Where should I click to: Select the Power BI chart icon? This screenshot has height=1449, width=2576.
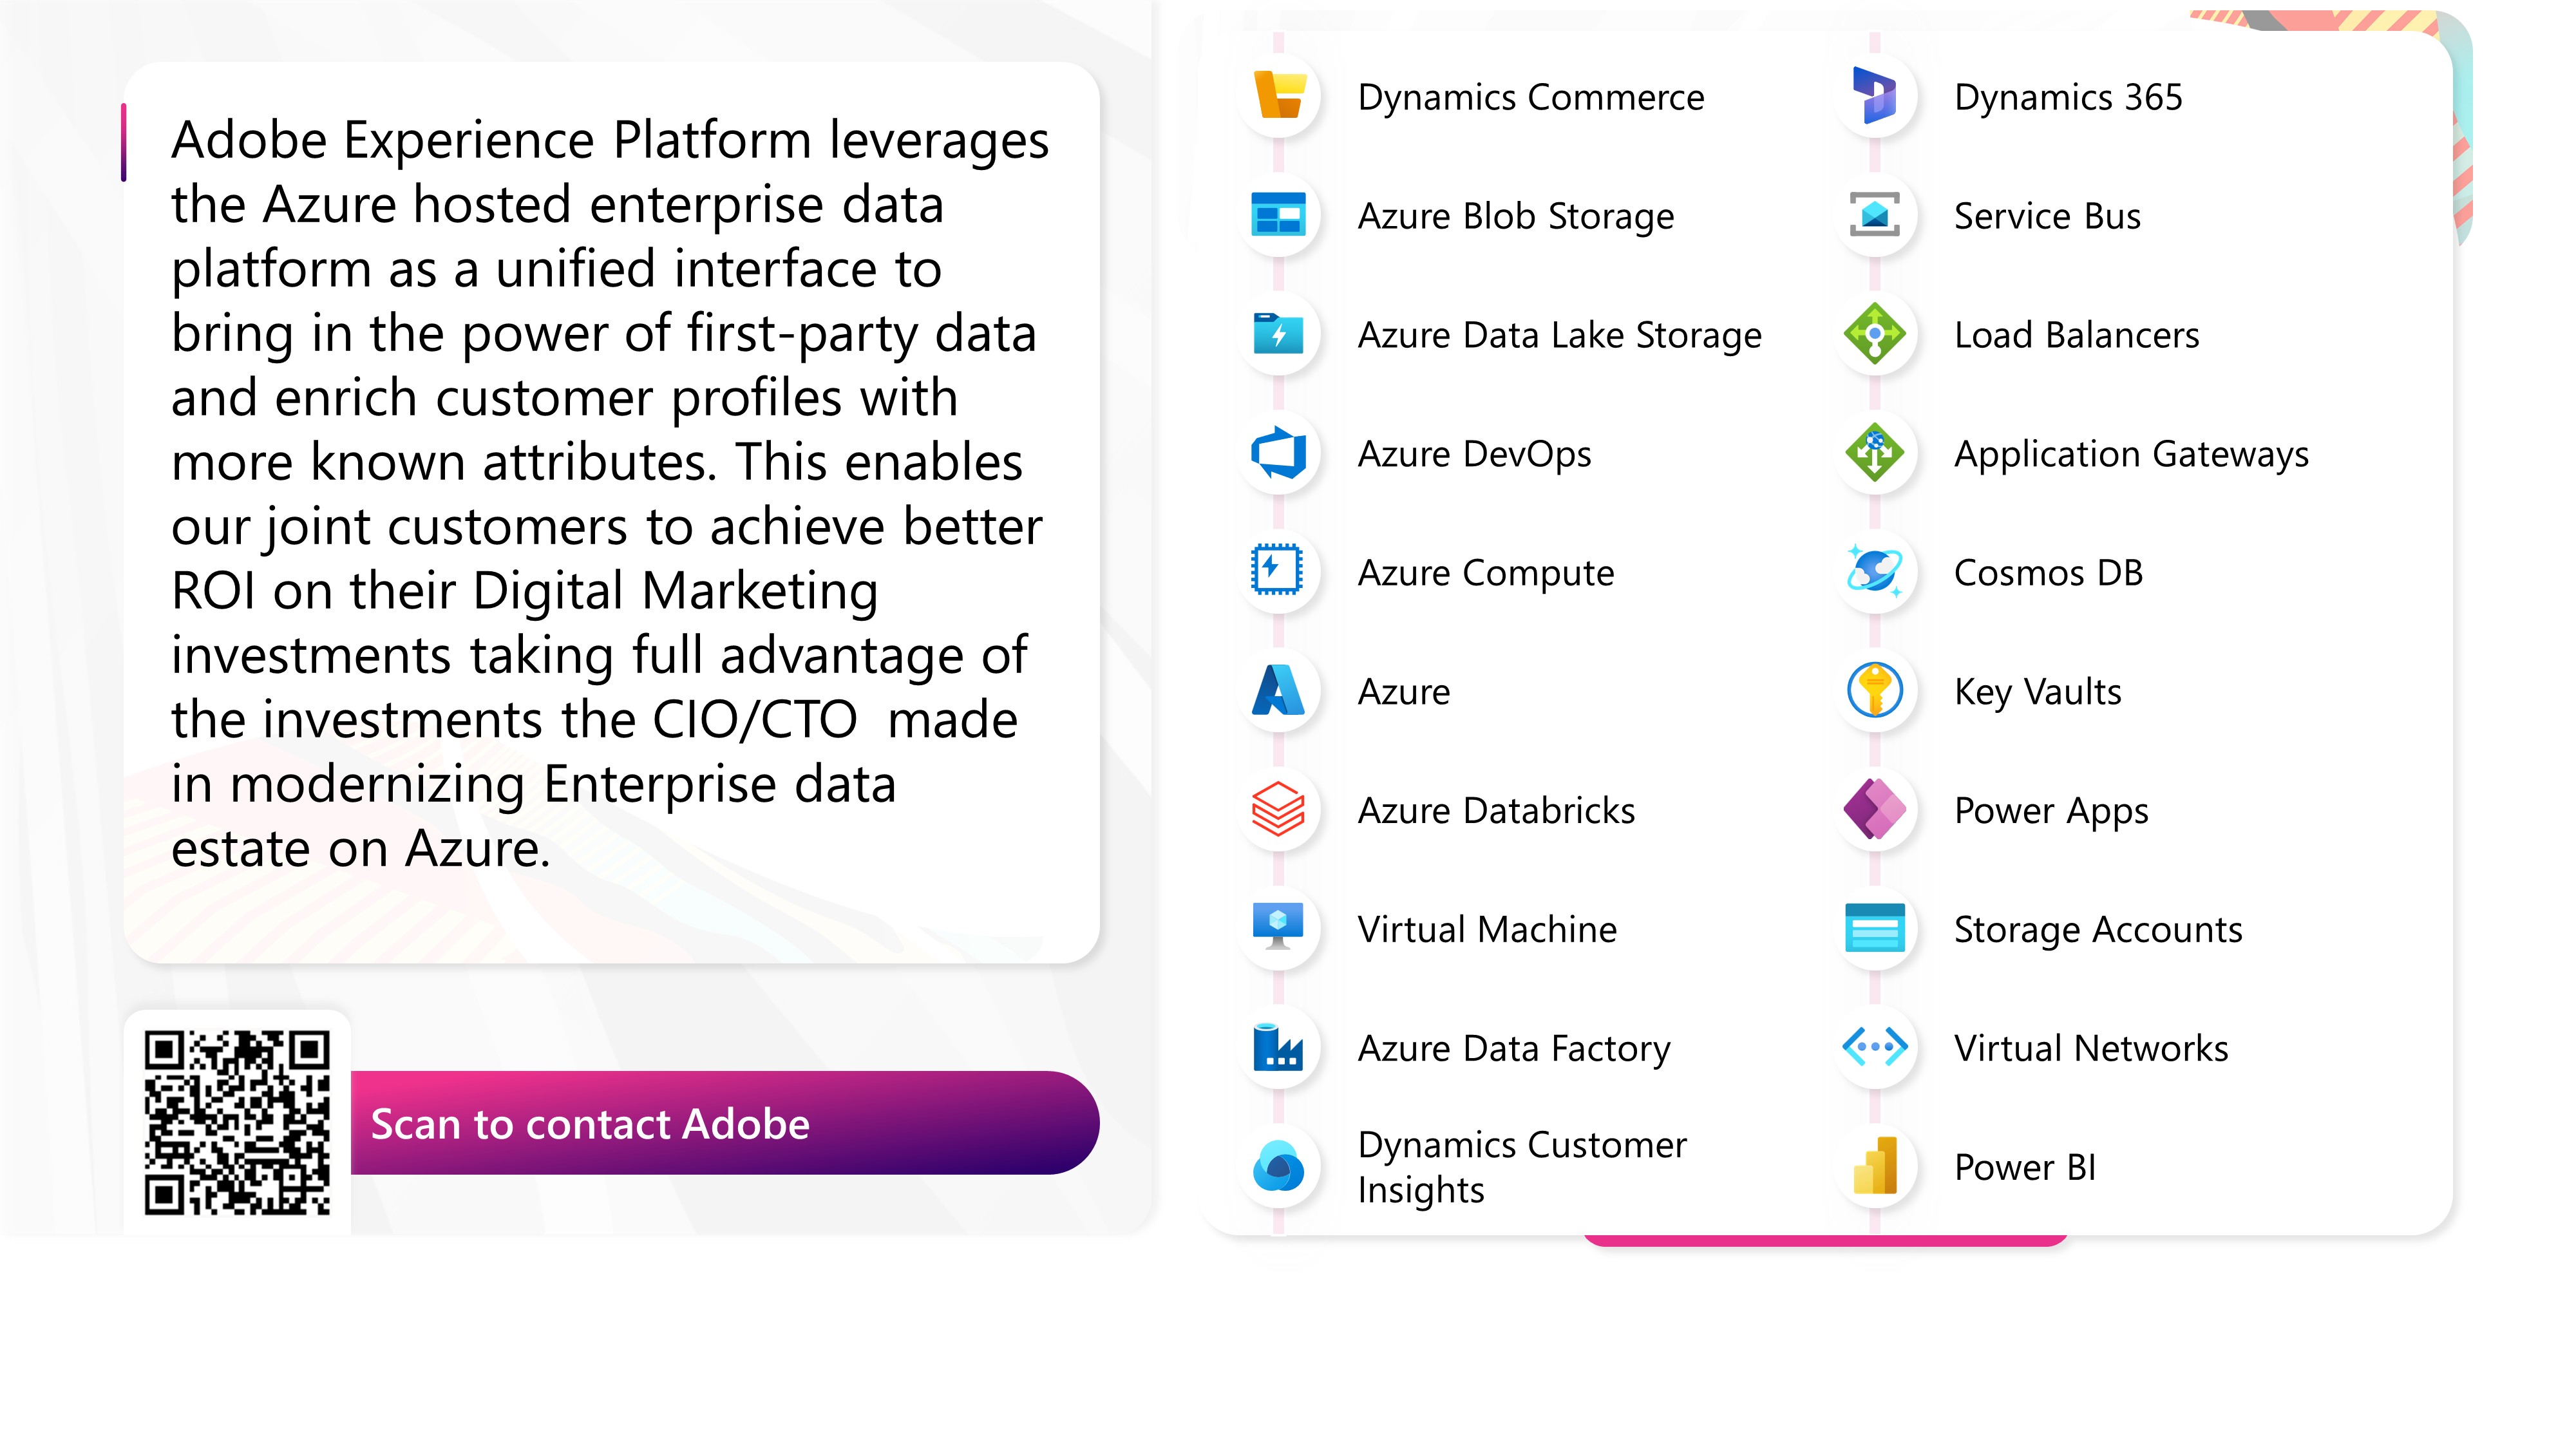point(1875,1167)
